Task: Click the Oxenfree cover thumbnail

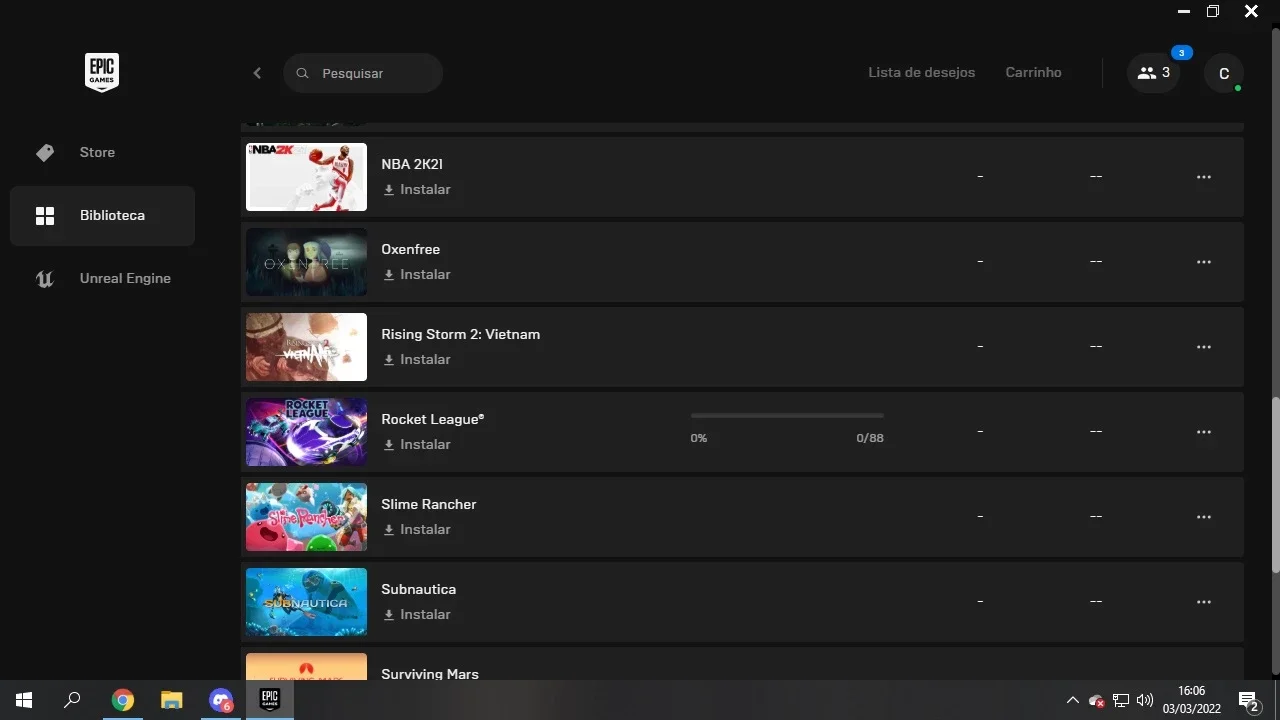Action: (x=306, y=262)
